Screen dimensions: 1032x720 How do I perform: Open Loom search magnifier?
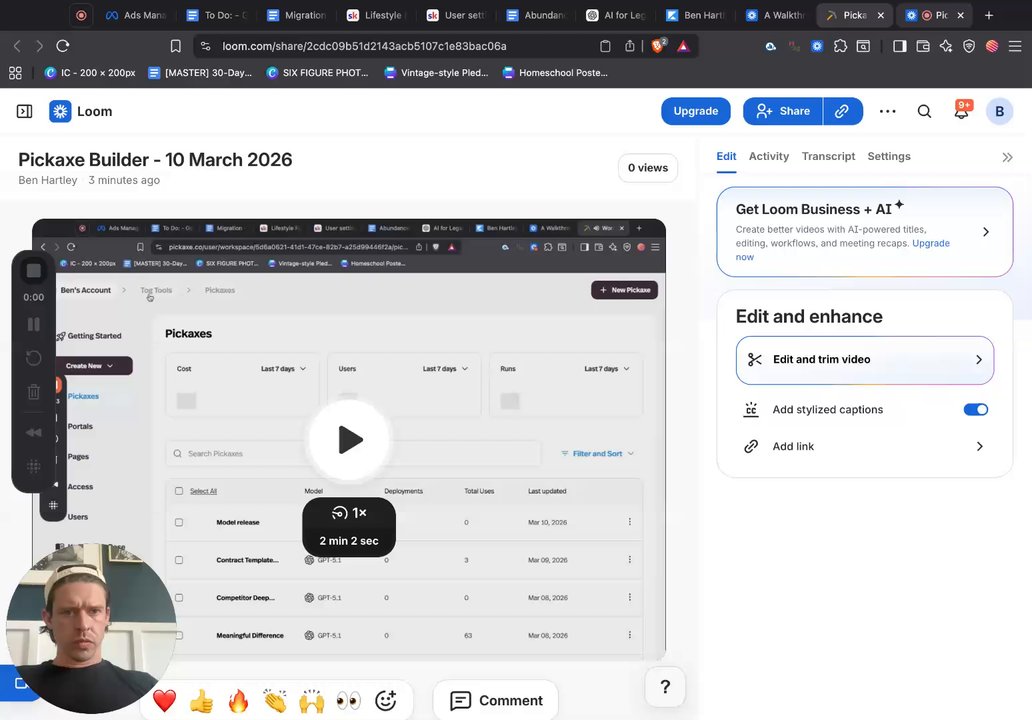pos(924,111)
